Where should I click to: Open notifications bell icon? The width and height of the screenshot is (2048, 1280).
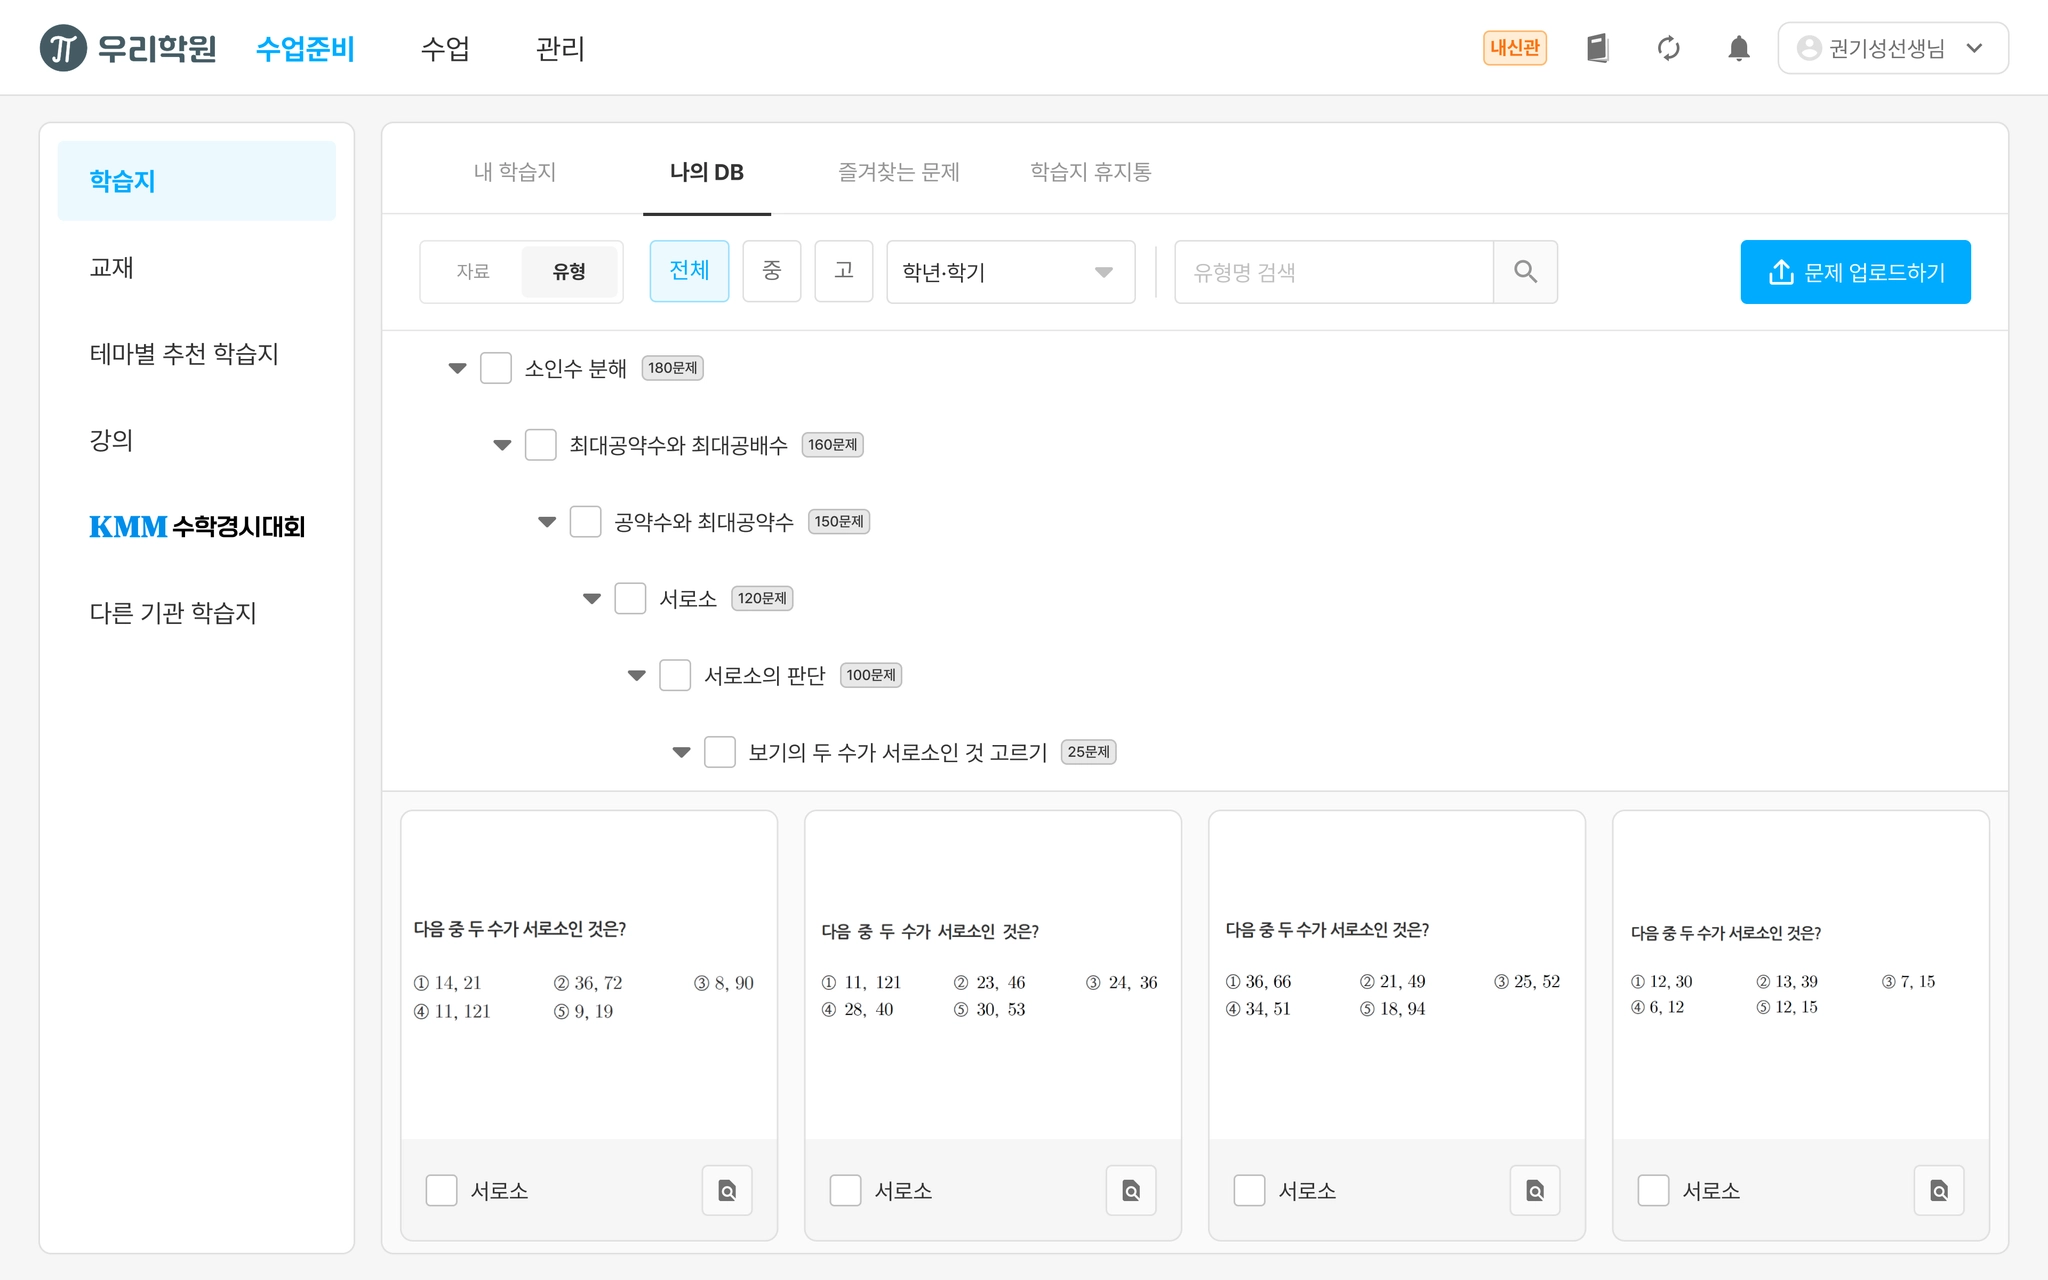pyautogui.click(x=1739, y=48)
